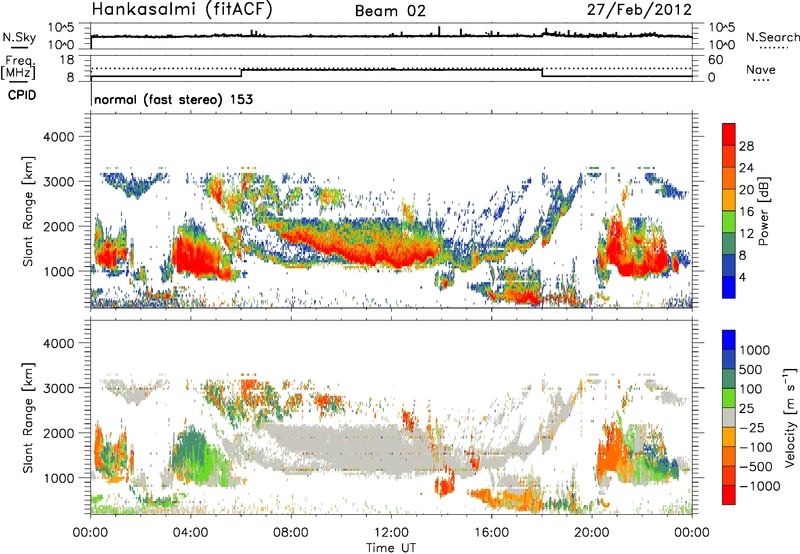Click the 4000 tick on the power panel
800x554 pixels.
point(58,137)
